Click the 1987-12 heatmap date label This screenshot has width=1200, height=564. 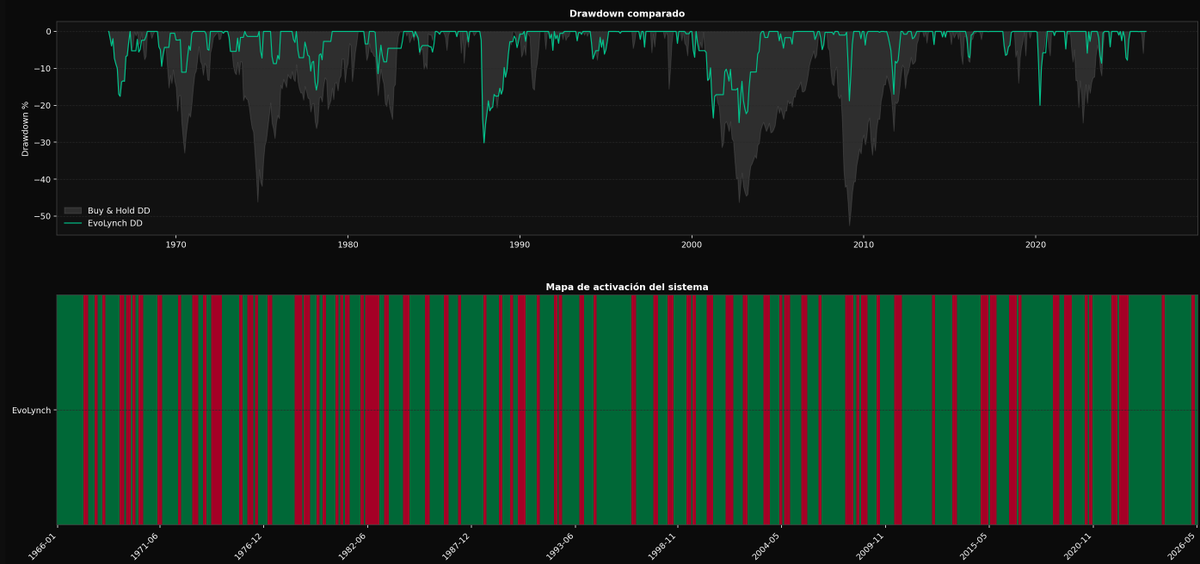pos(457,545)
